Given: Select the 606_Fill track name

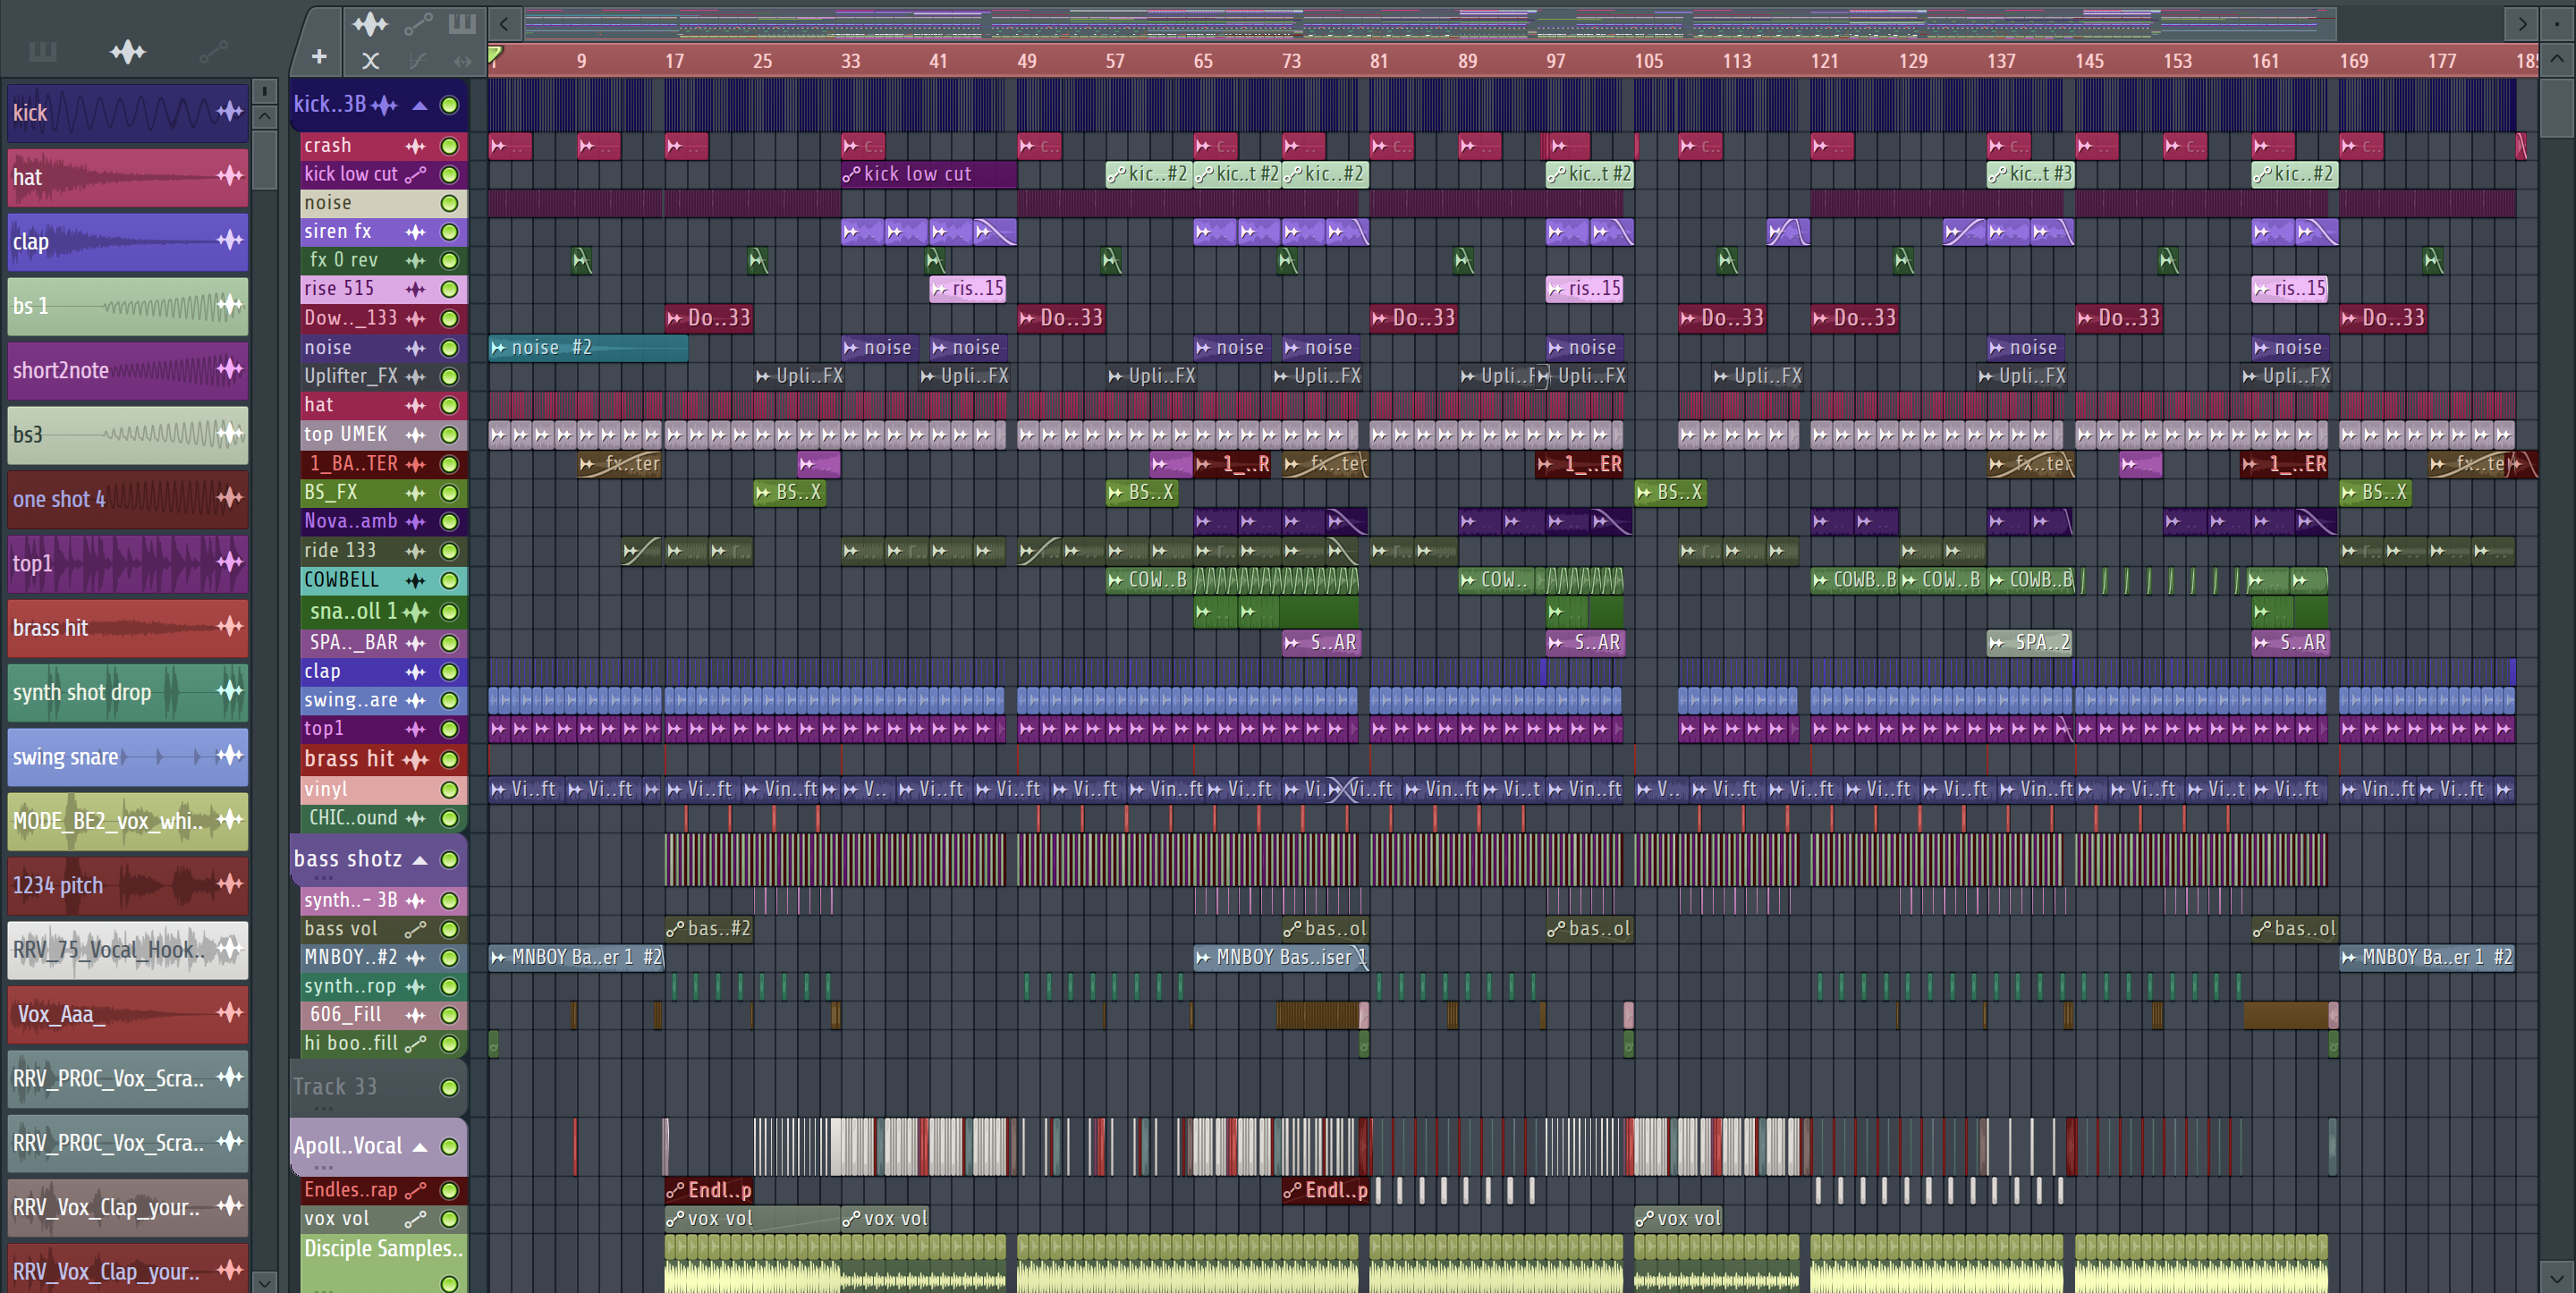Looking at the screenshot, I should point(345,1014).
